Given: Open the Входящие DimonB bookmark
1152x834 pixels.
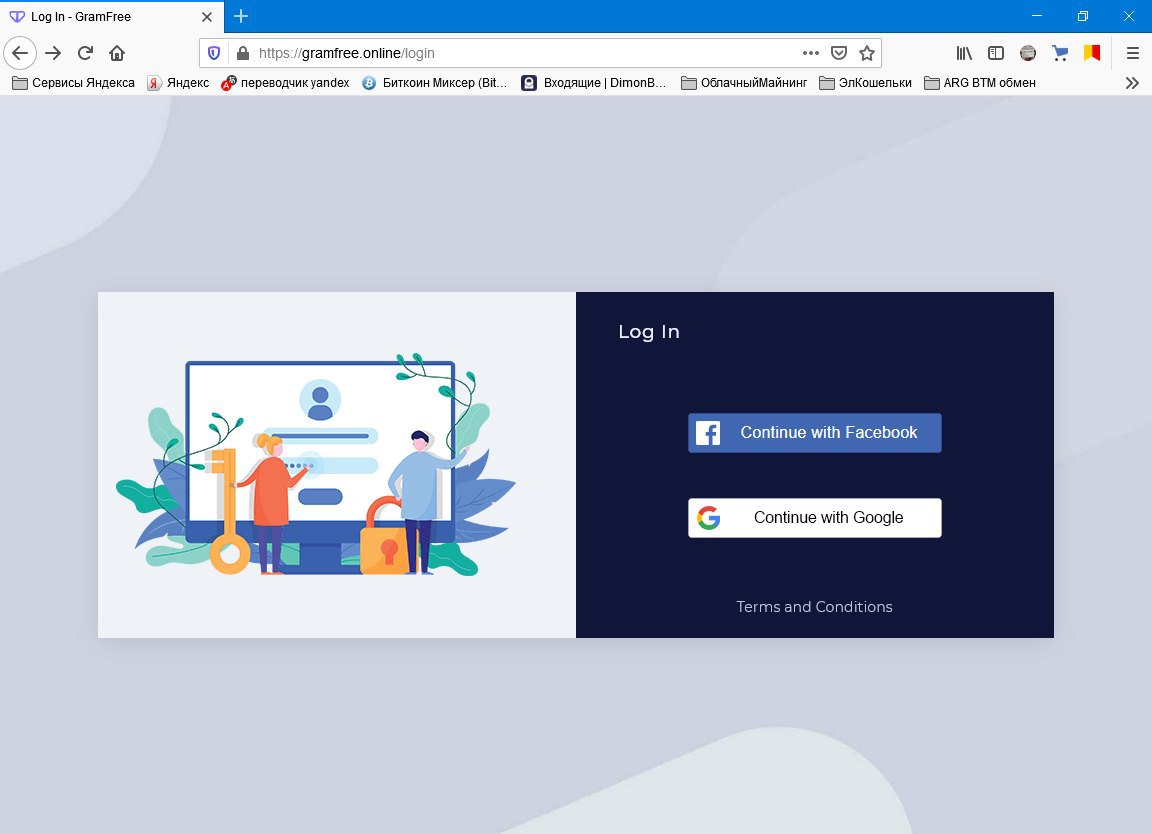Looking at the screenshot, I should click(x=594, y=83).
